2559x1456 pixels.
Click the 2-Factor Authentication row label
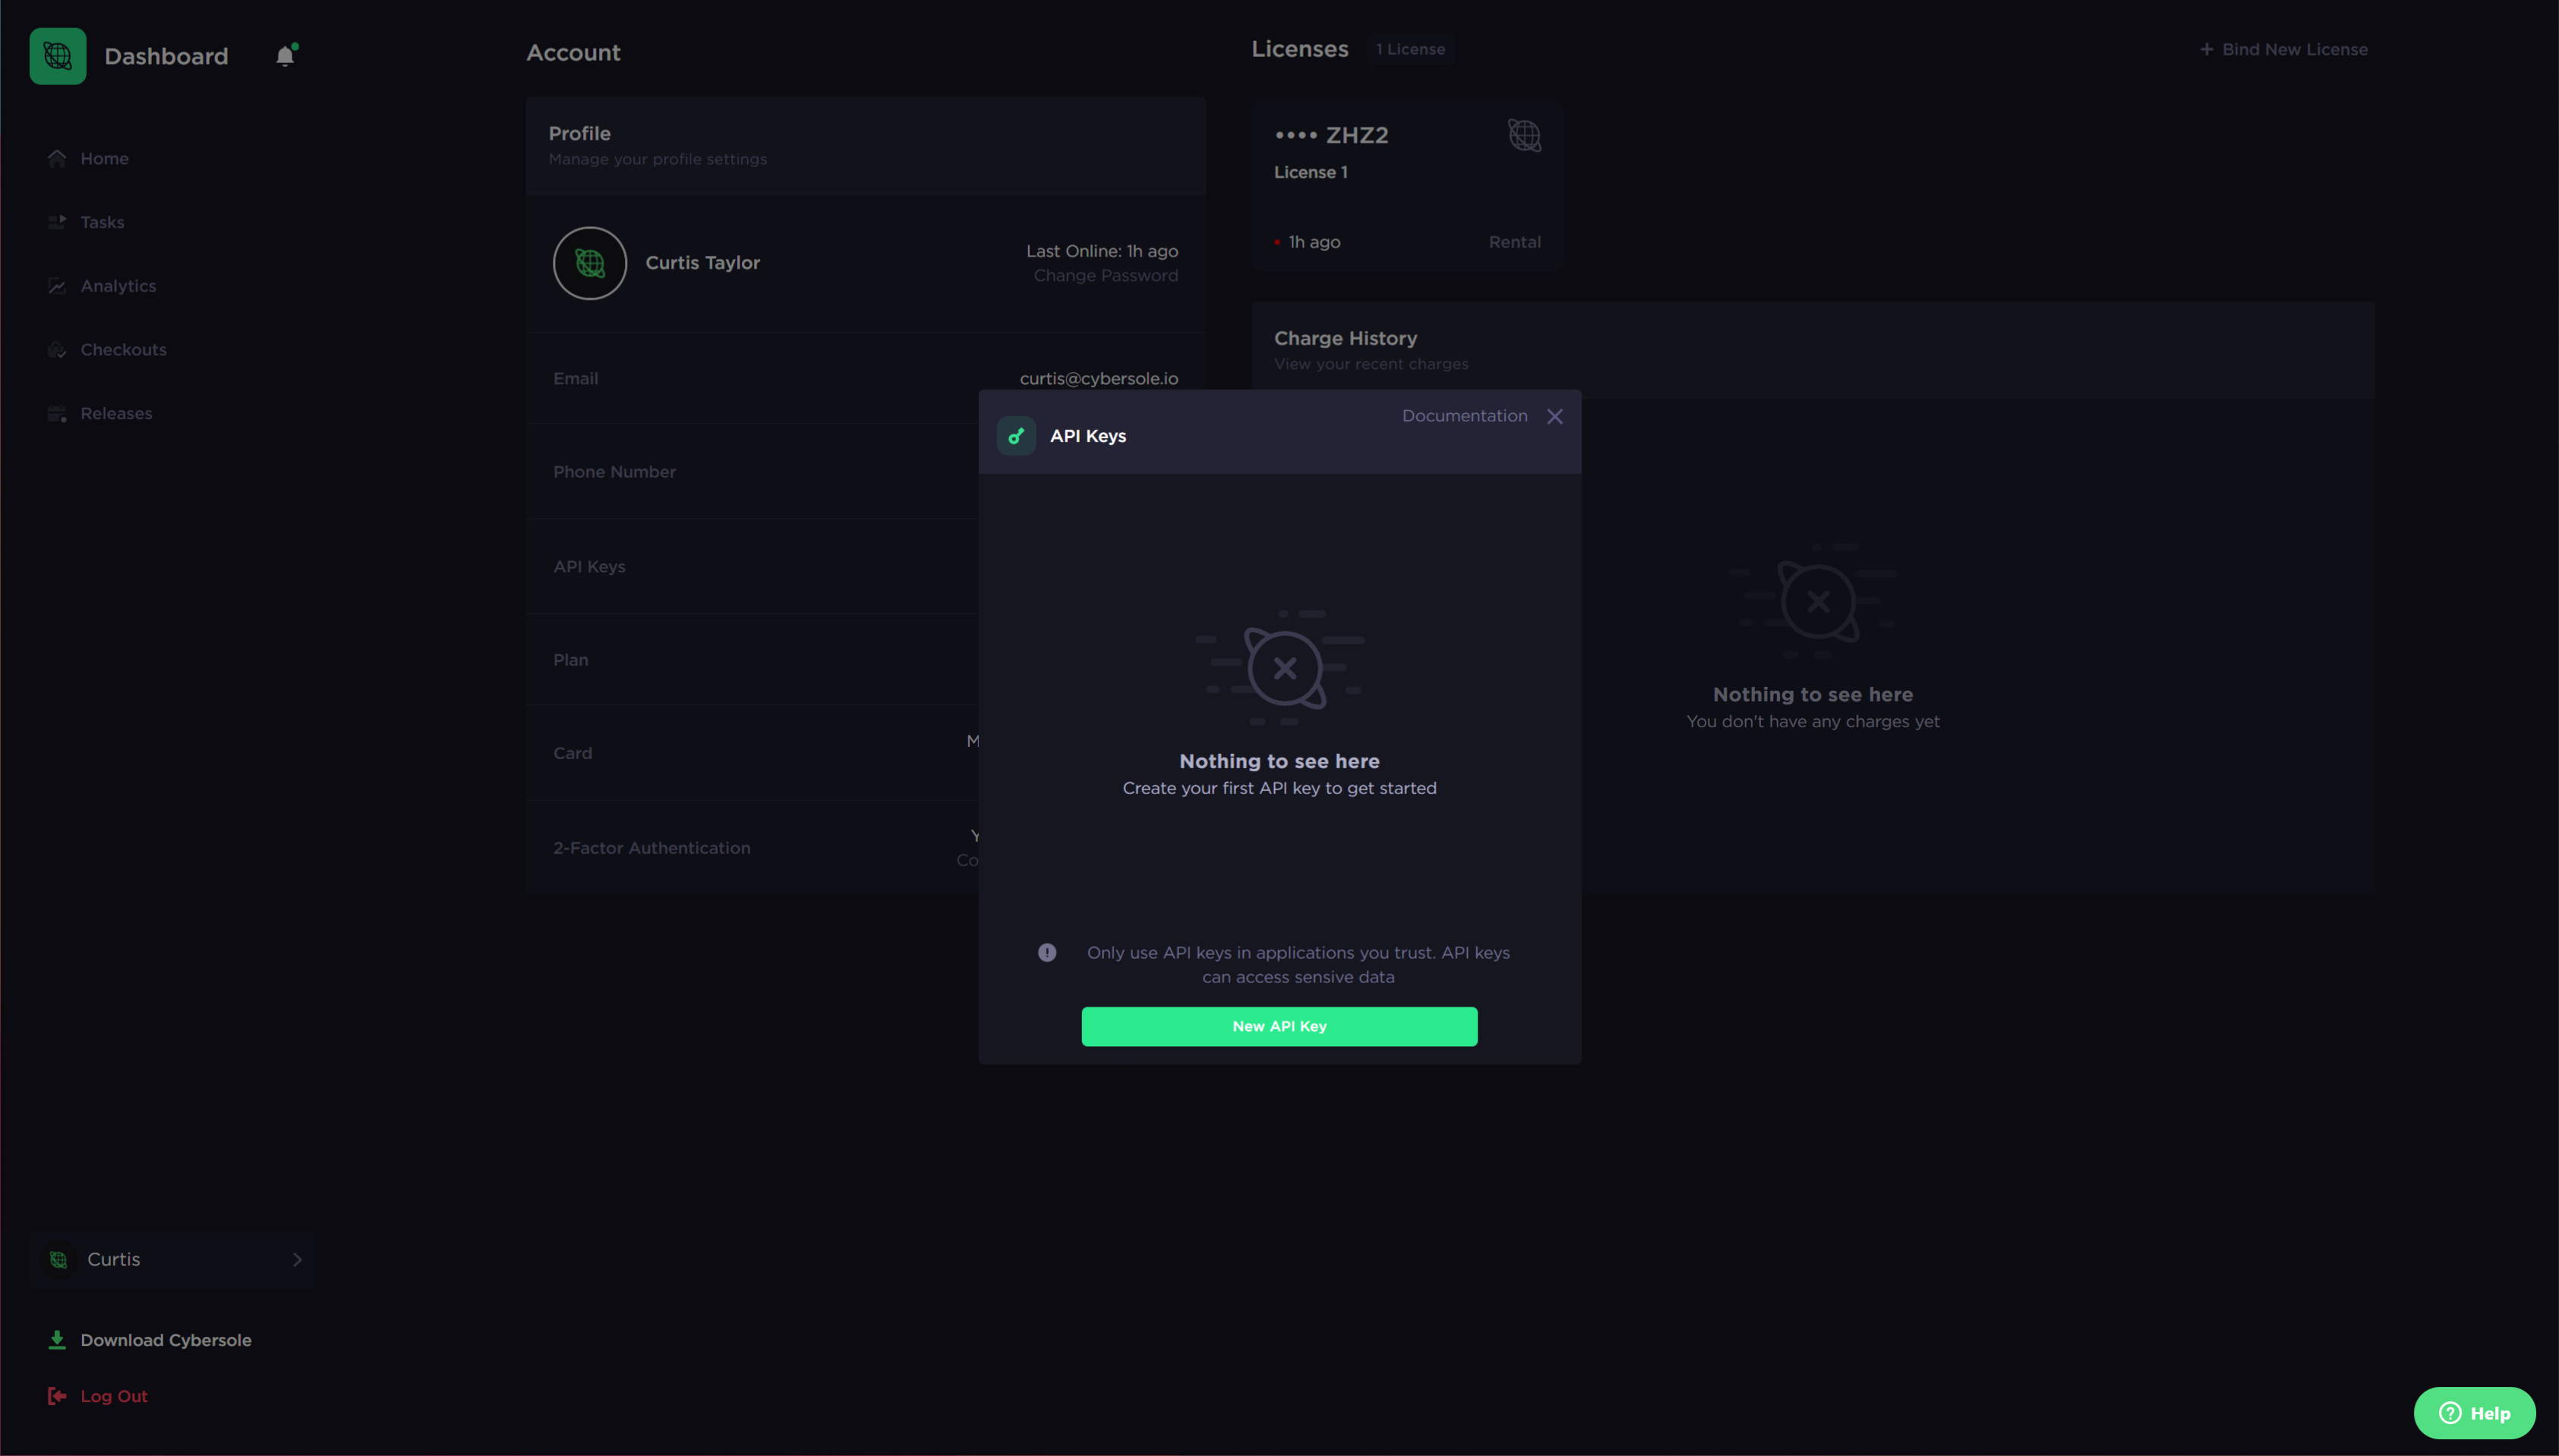[x=652, y=848]
